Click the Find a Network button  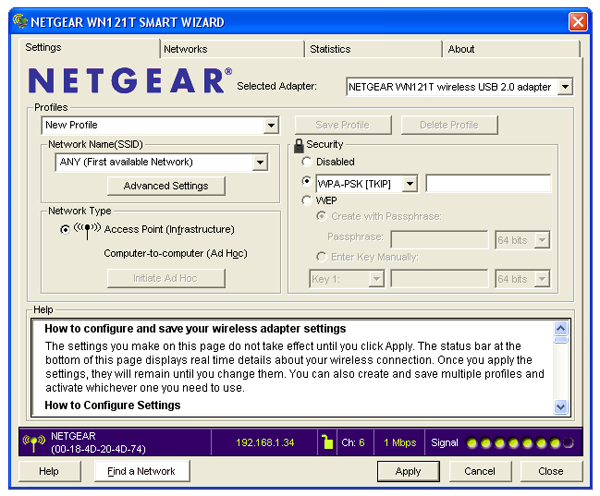[x=142, y=471]
